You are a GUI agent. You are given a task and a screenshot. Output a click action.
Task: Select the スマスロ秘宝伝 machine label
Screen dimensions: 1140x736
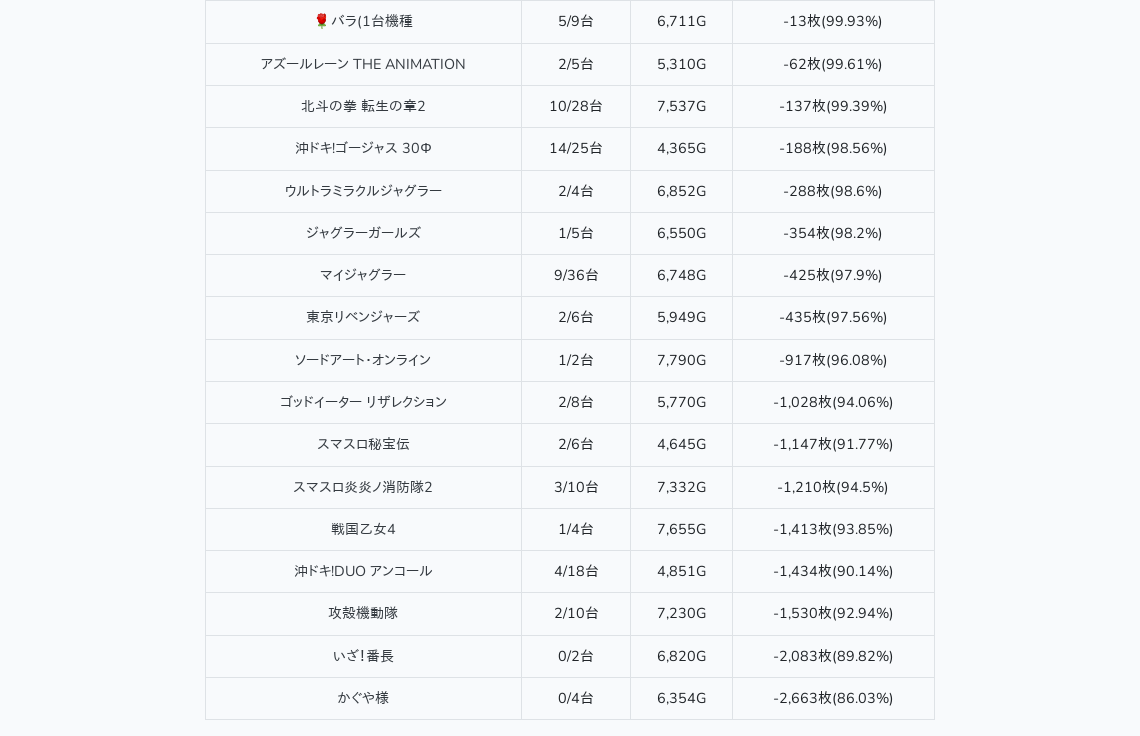[363, 444]
